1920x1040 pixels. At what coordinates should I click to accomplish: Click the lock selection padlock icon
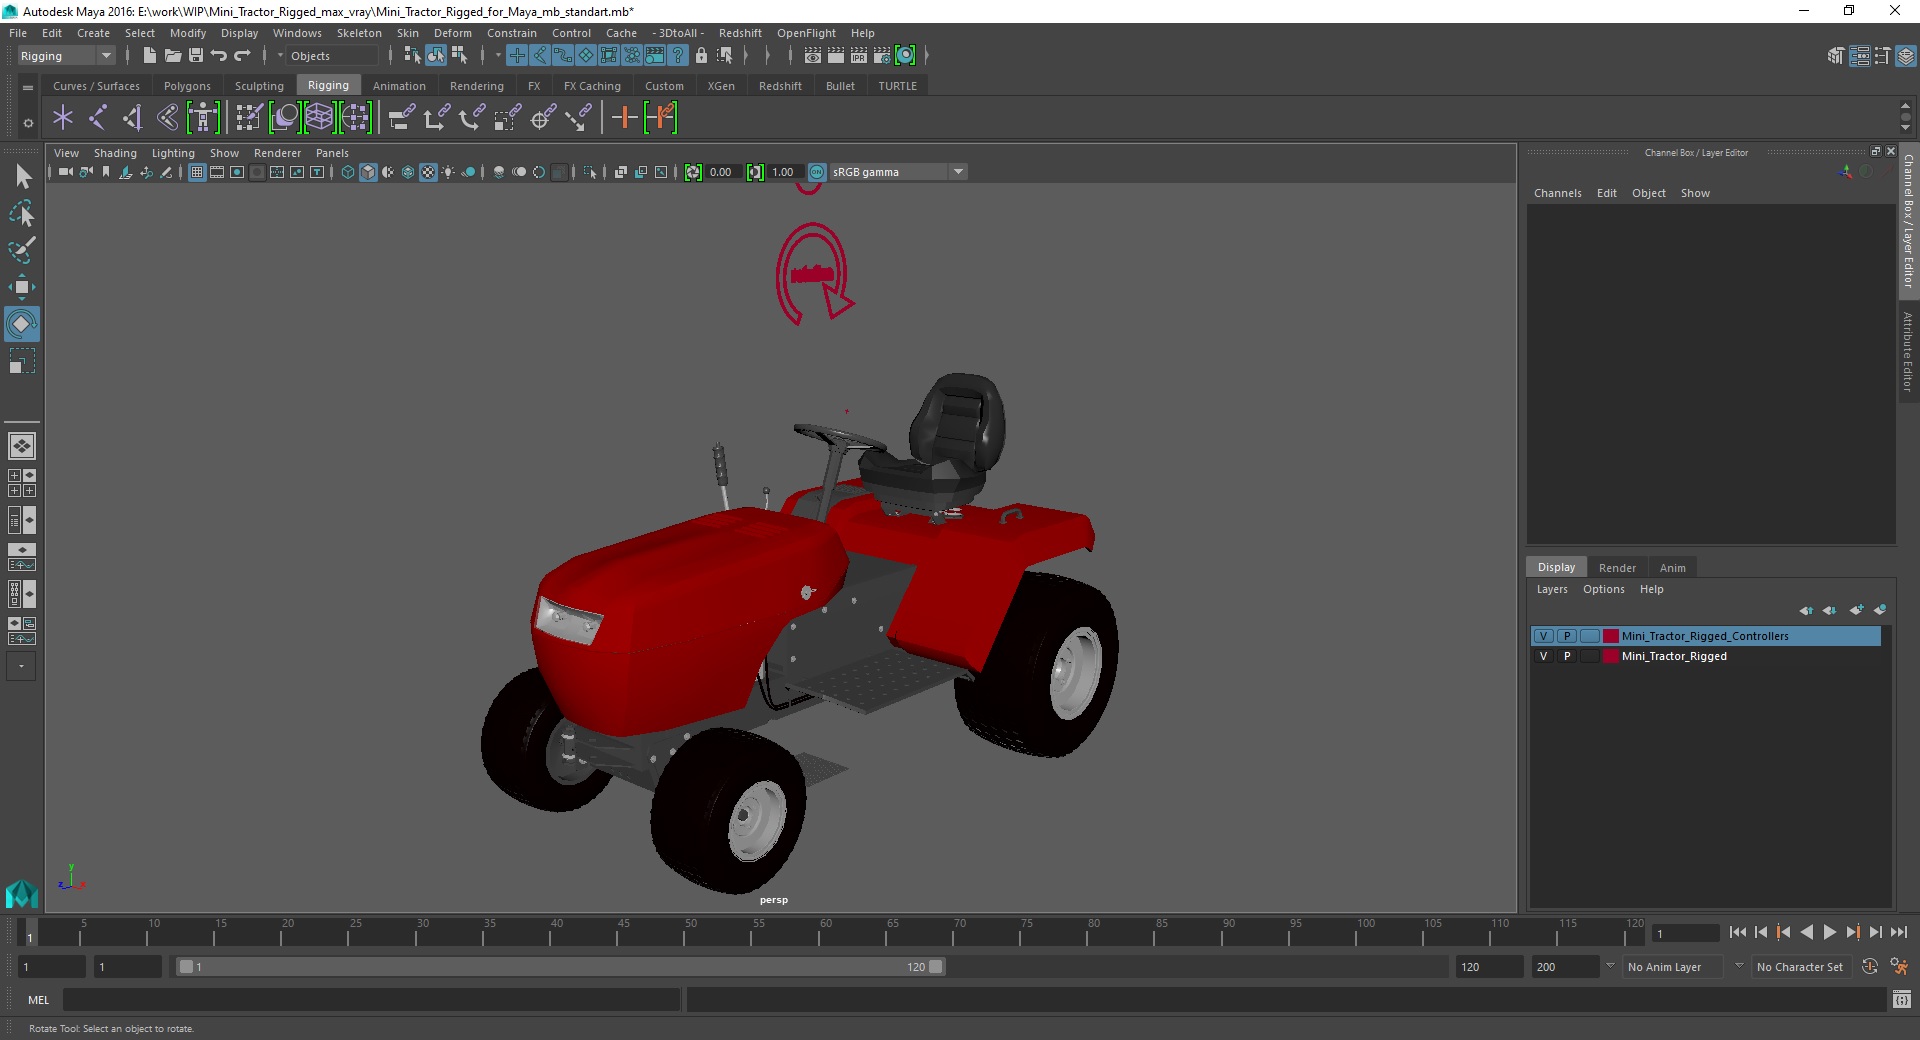click(x=701, y=56)
